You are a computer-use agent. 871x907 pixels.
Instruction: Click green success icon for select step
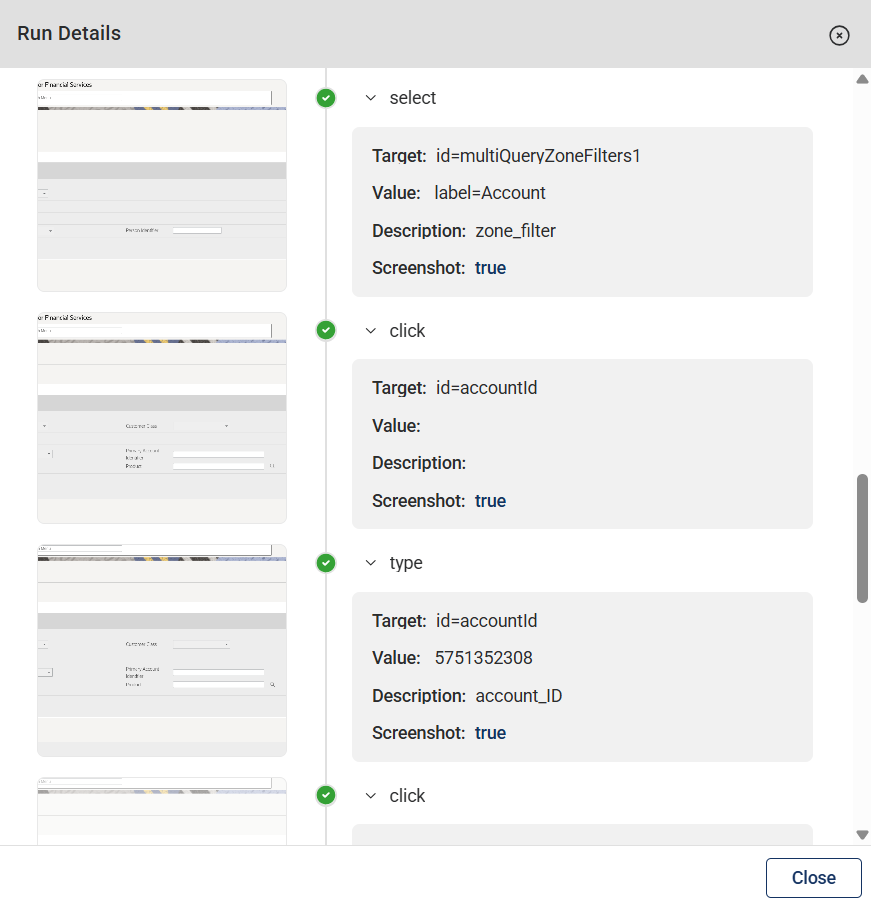click(x=326, y=98)
